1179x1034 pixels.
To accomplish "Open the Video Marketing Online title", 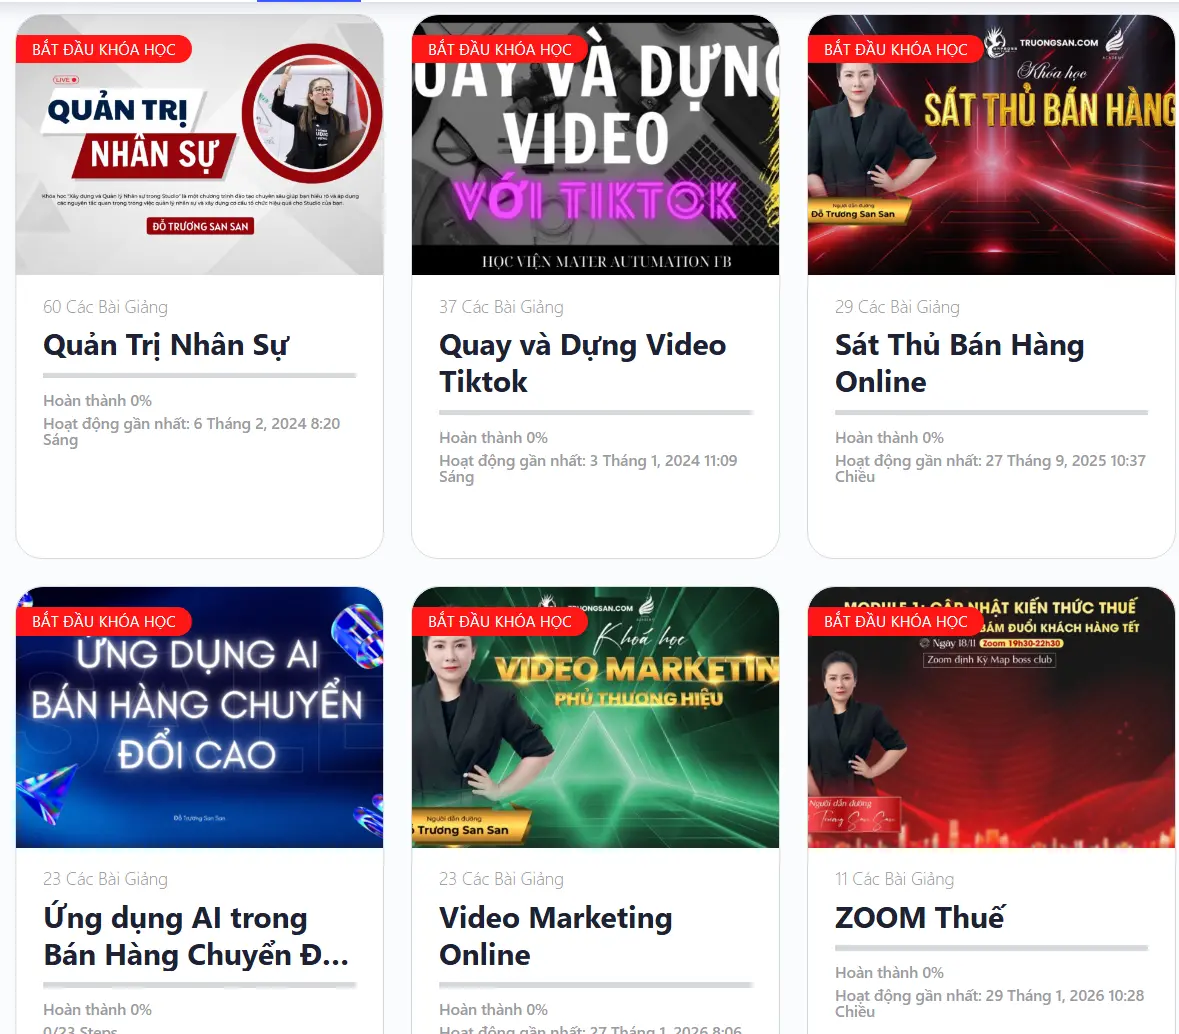I will click(x=556, y=936).
